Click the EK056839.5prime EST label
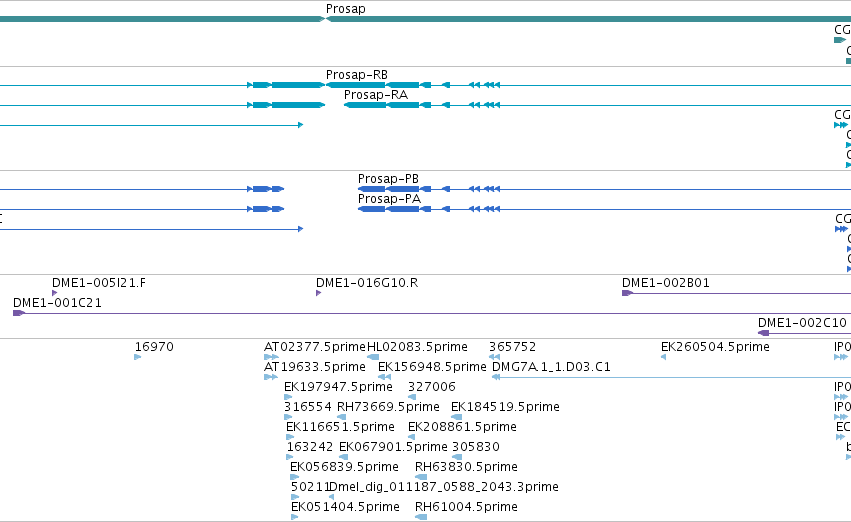 click(344, 467)
